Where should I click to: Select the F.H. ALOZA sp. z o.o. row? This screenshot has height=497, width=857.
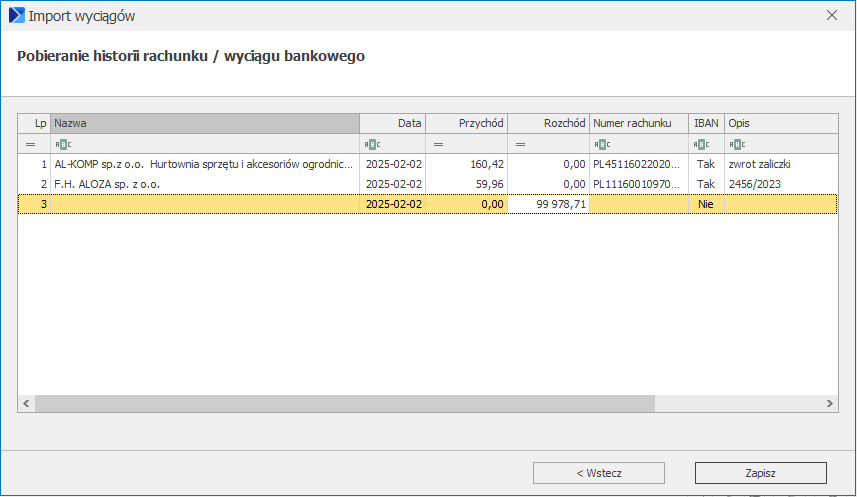(205, 184)
